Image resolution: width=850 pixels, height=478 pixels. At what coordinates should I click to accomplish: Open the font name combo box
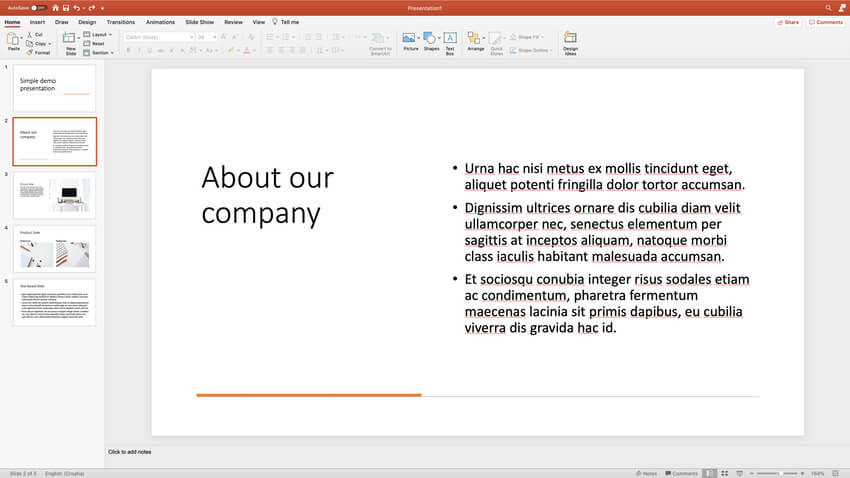(157, 36)
